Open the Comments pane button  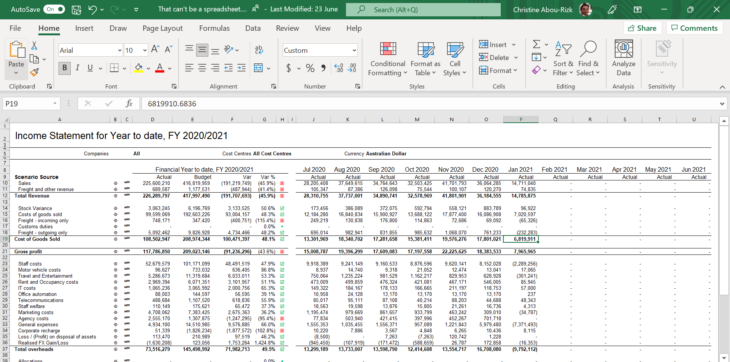pyautogui.click(x=694, y=28)
